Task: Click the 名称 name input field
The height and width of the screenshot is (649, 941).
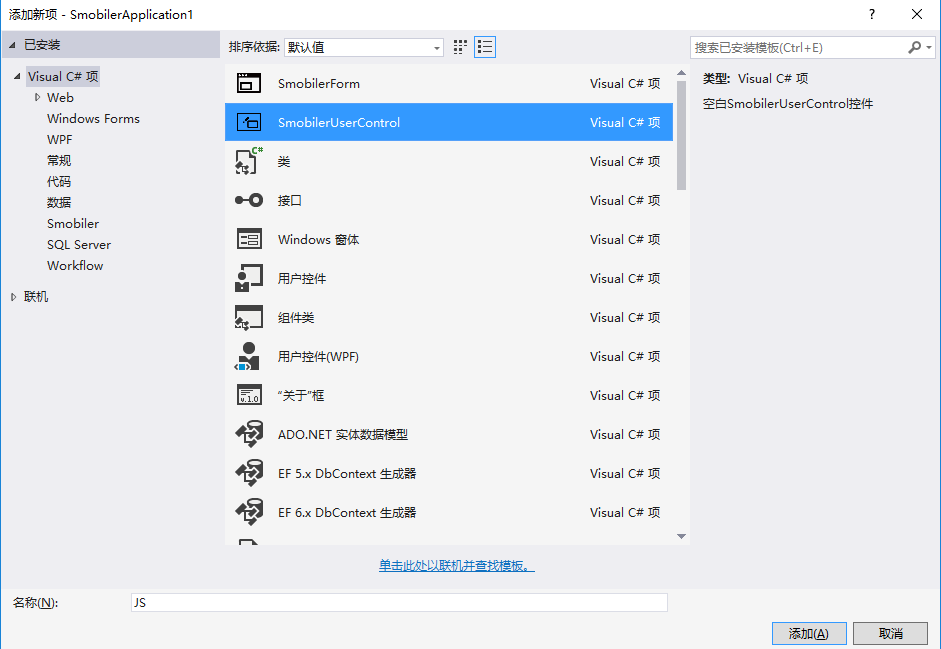Action: [399, 603]
